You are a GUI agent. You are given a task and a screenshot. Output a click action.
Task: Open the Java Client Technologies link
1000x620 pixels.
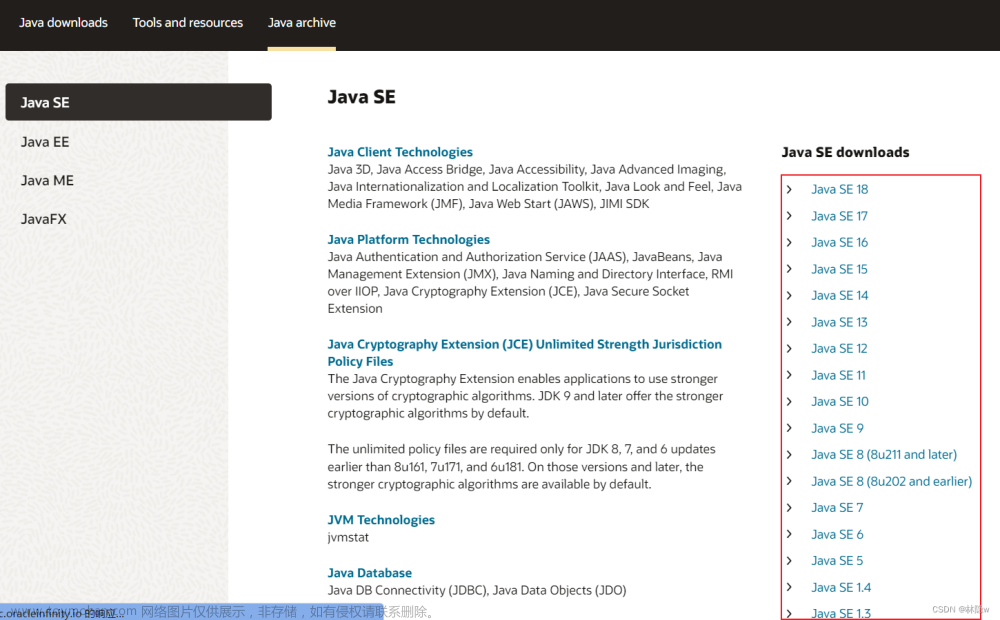(x=400, y=152)
